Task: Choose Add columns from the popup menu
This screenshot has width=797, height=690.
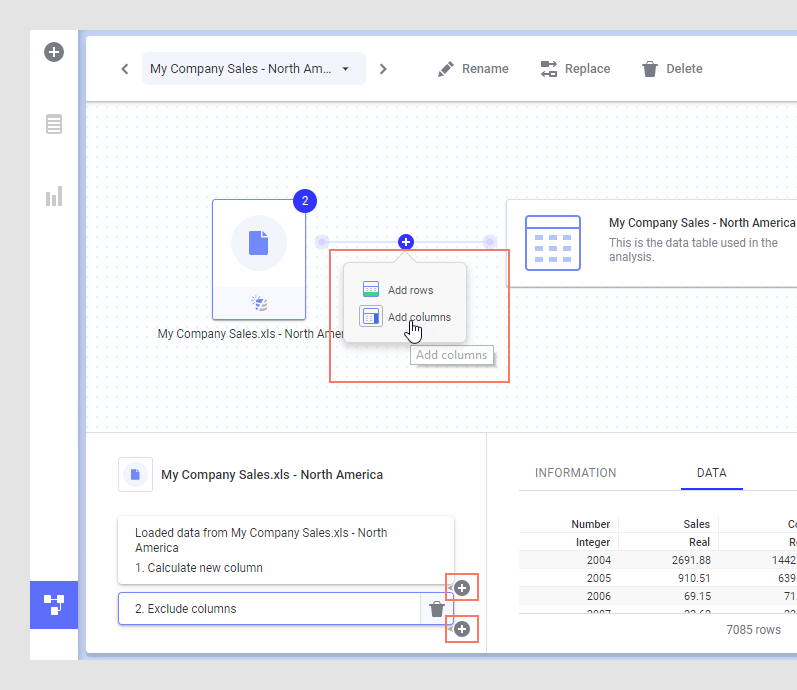Action: pos(418,317)
